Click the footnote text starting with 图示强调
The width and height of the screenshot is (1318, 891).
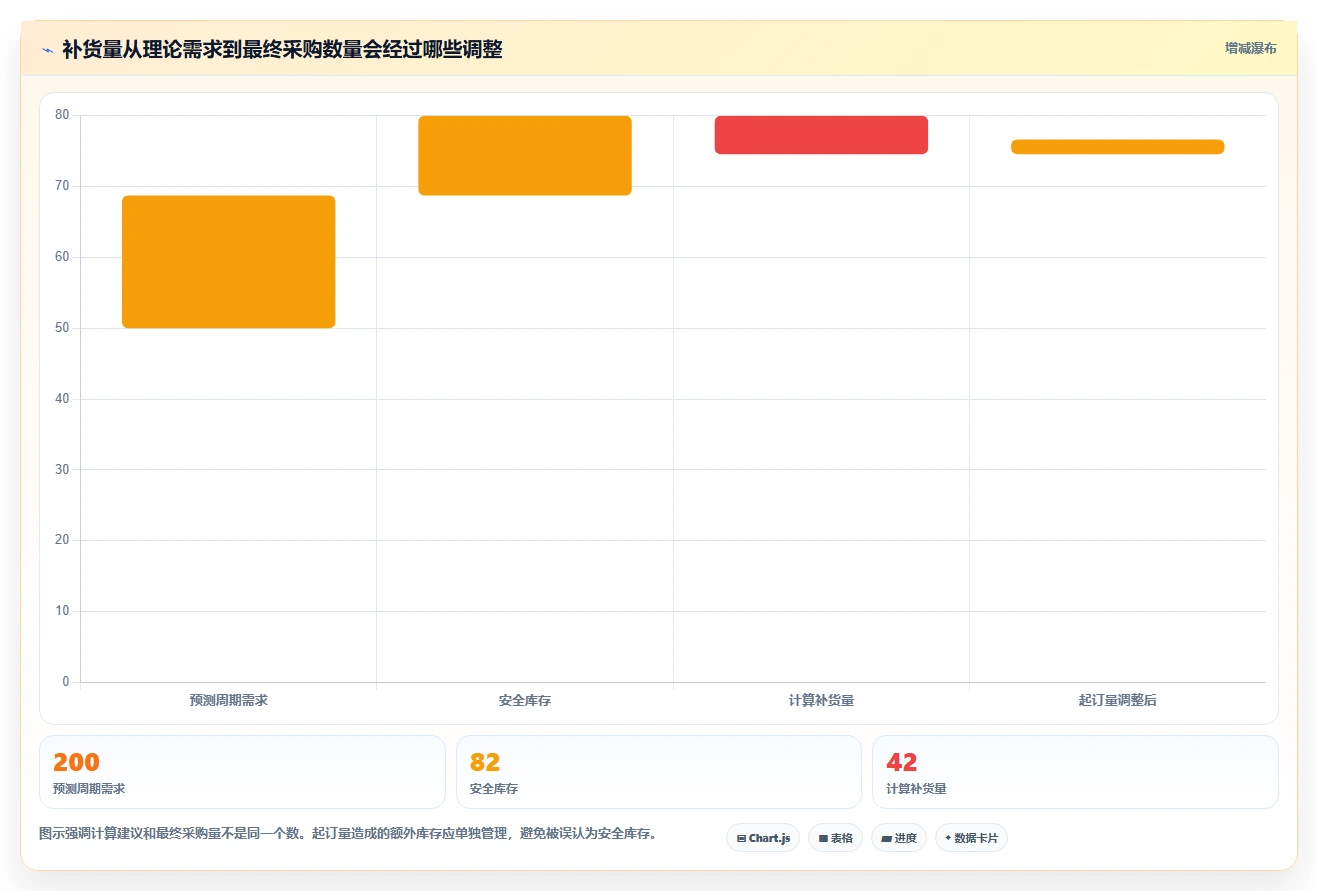pos(348,833)
